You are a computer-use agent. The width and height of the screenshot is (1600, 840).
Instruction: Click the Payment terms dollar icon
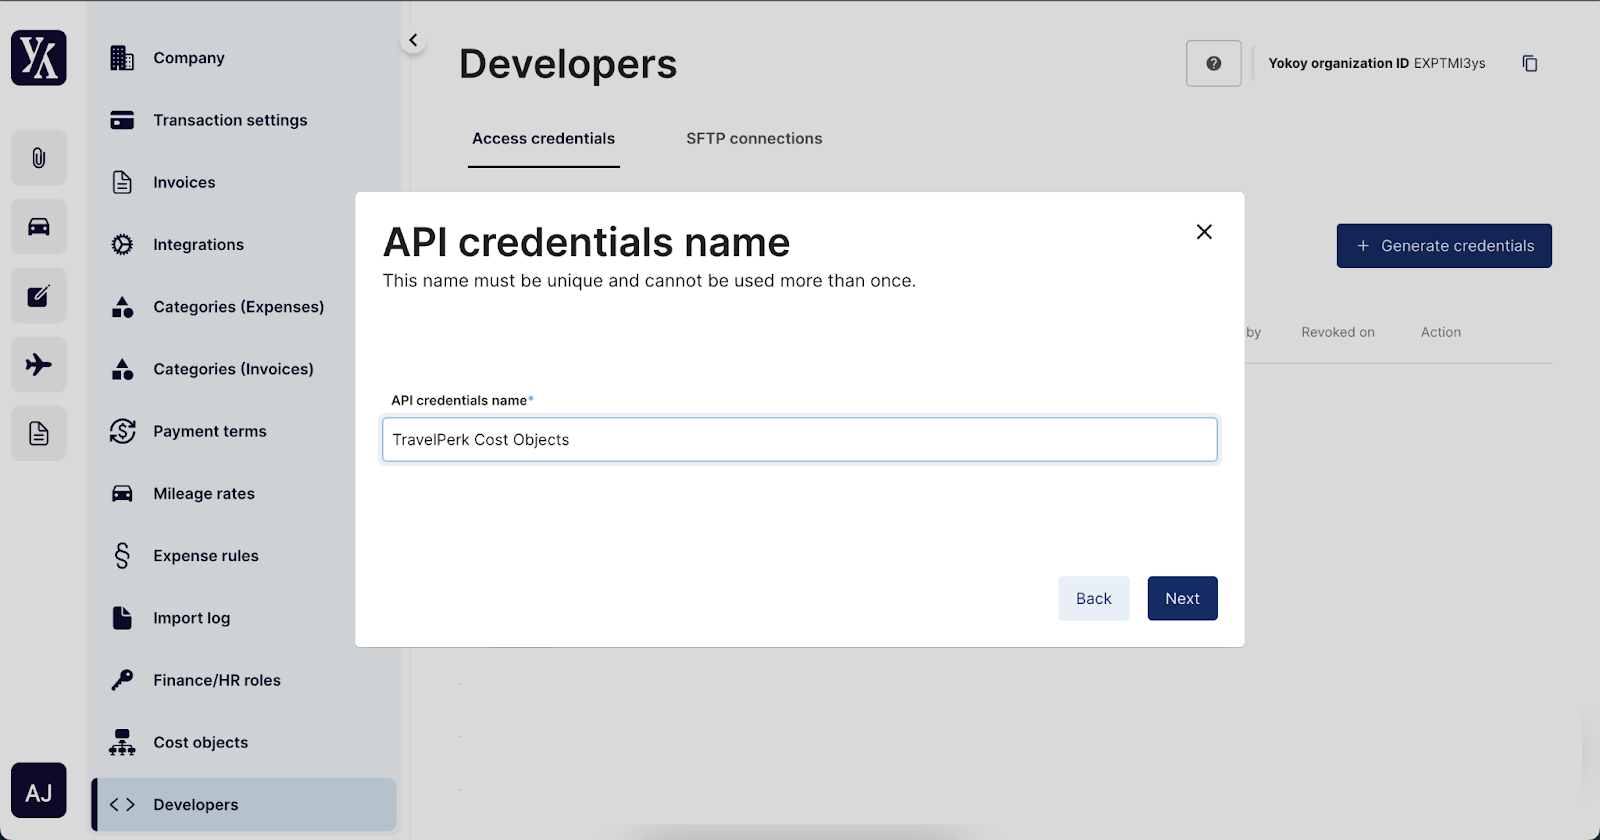tap(122, 431)
